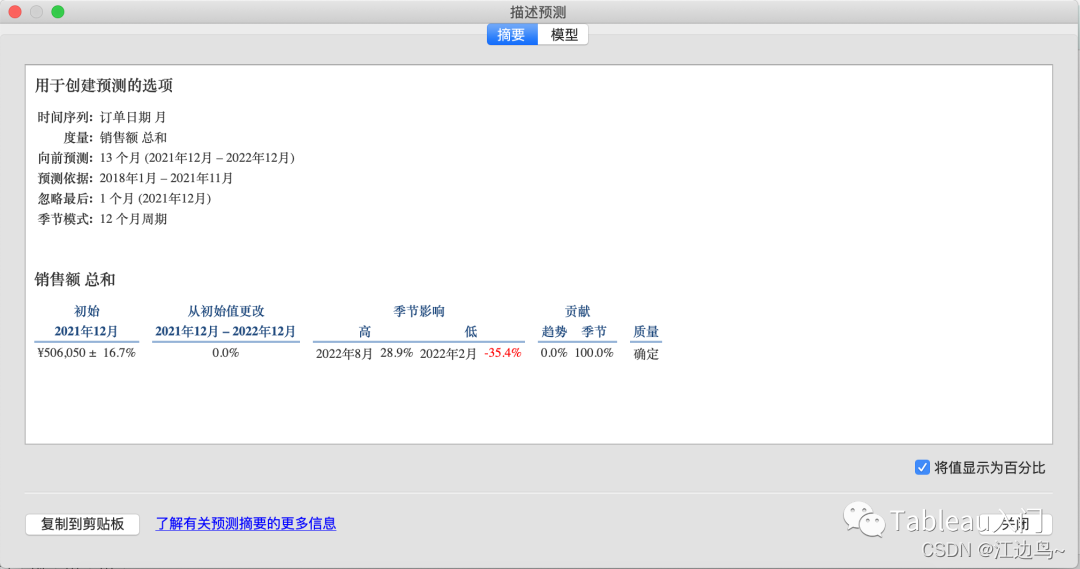Click the 季节 sub-header
The image size is (1080, 569).
594,332
